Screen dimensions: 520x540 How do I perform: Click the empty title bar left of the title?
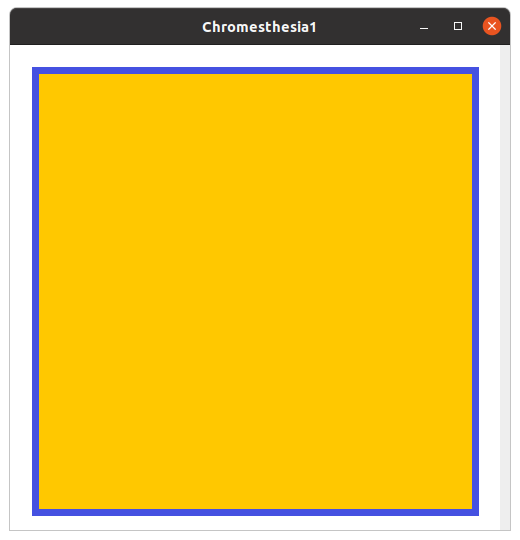[106, 27]
